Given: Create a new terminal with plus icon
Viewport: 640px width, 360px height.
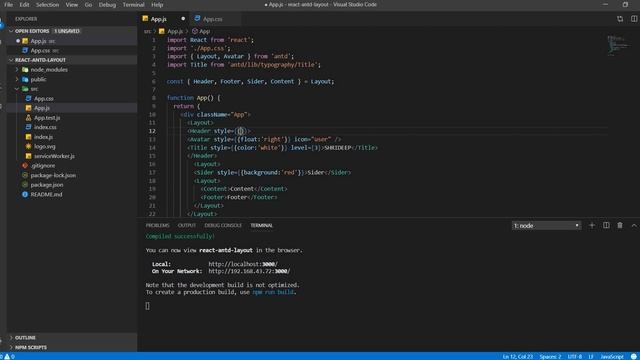Looking at the screenshot, I should click(x=592, y=225).
